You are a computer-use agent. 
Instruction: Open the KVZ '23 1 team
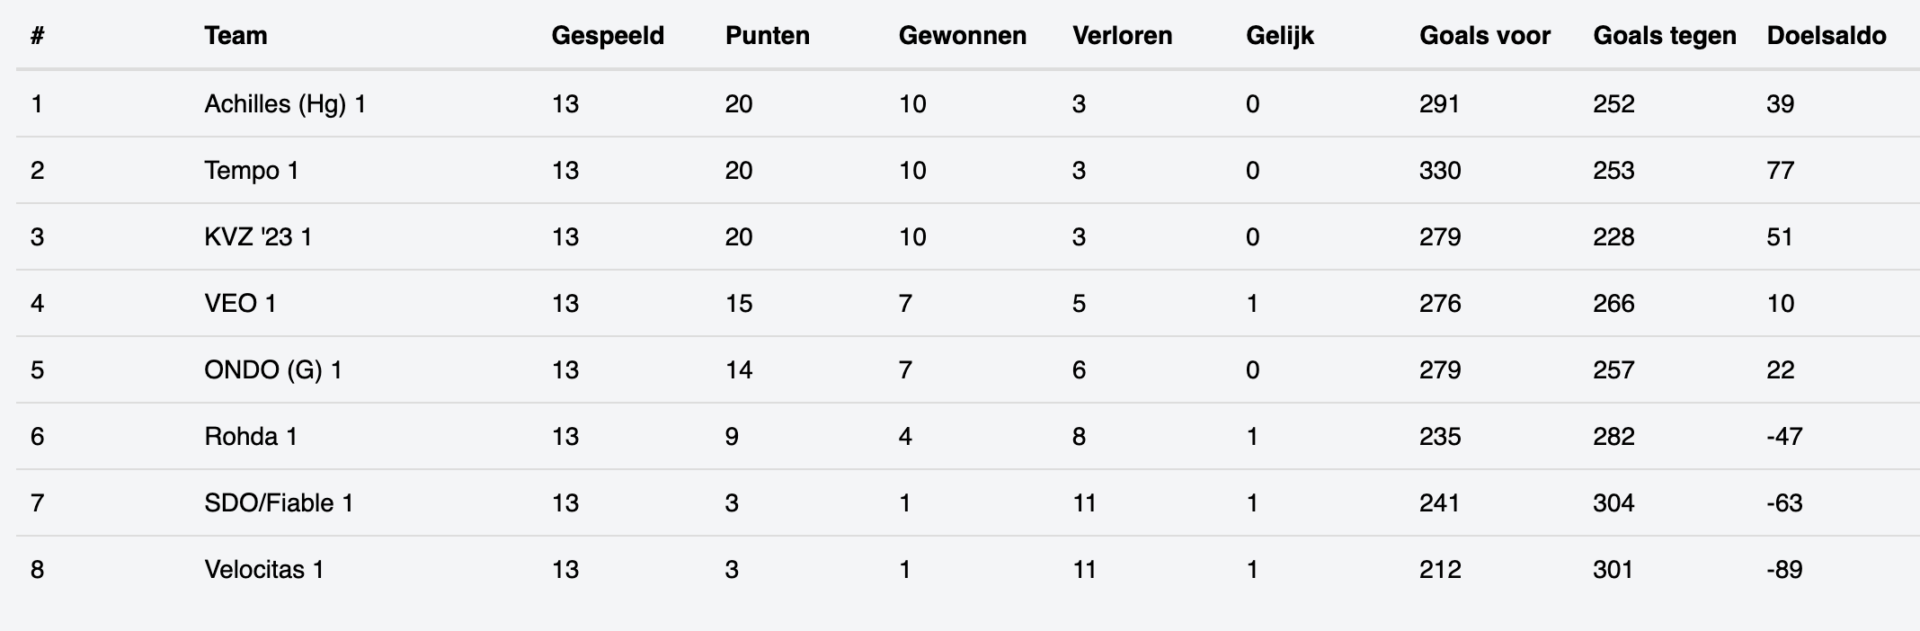pyautogui.click(x=258, y=237)
